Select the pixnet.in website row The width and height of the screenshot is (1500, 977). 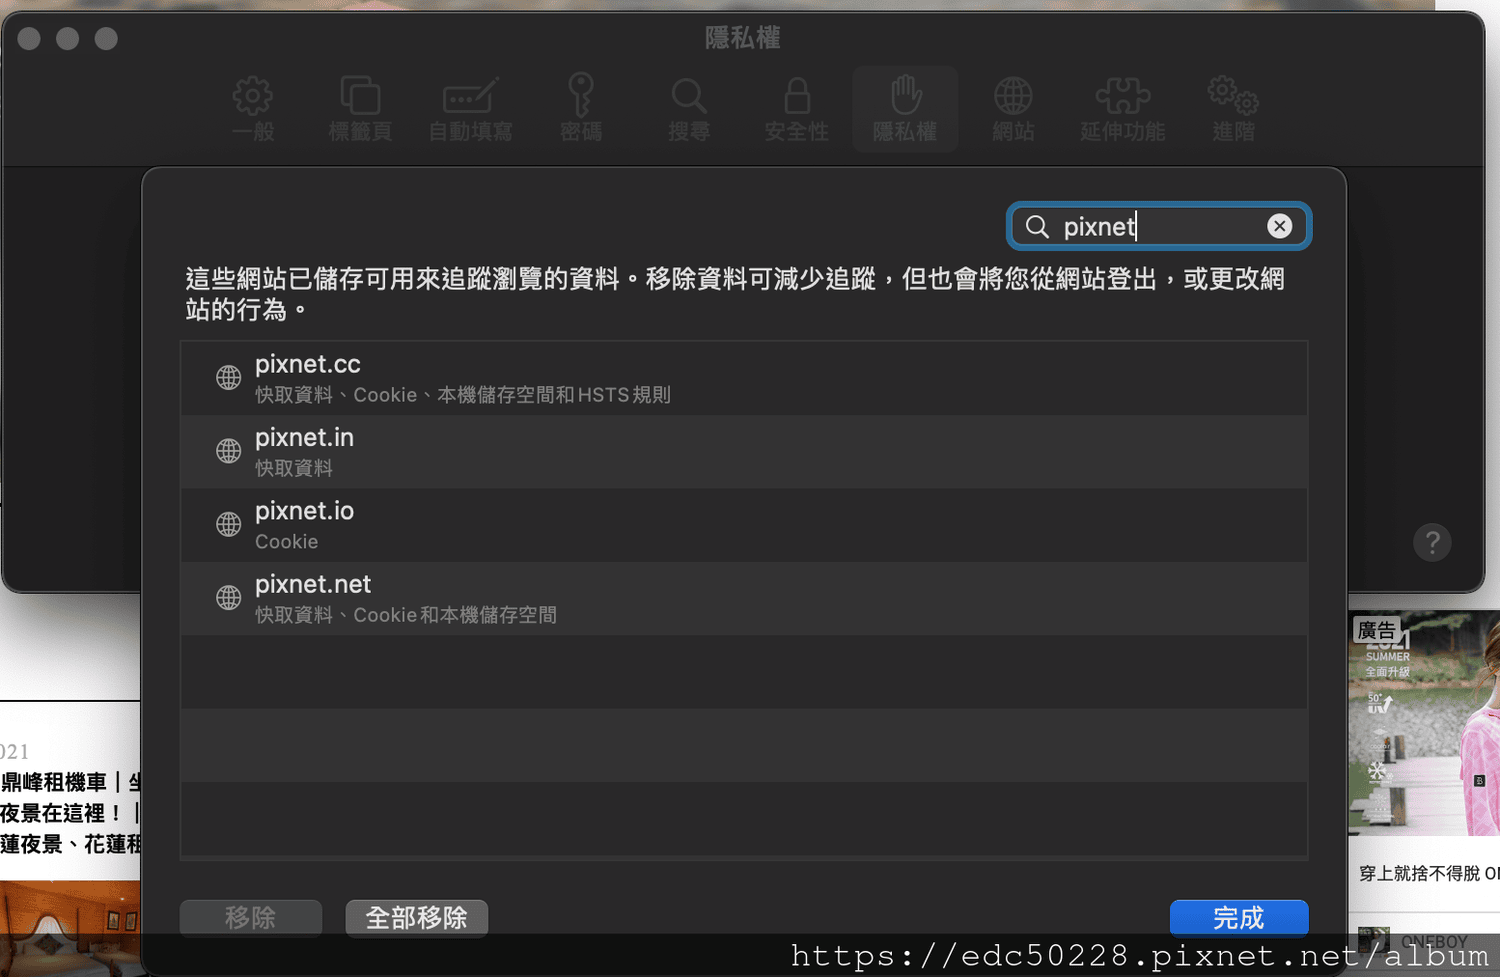(x=744, y=451)
